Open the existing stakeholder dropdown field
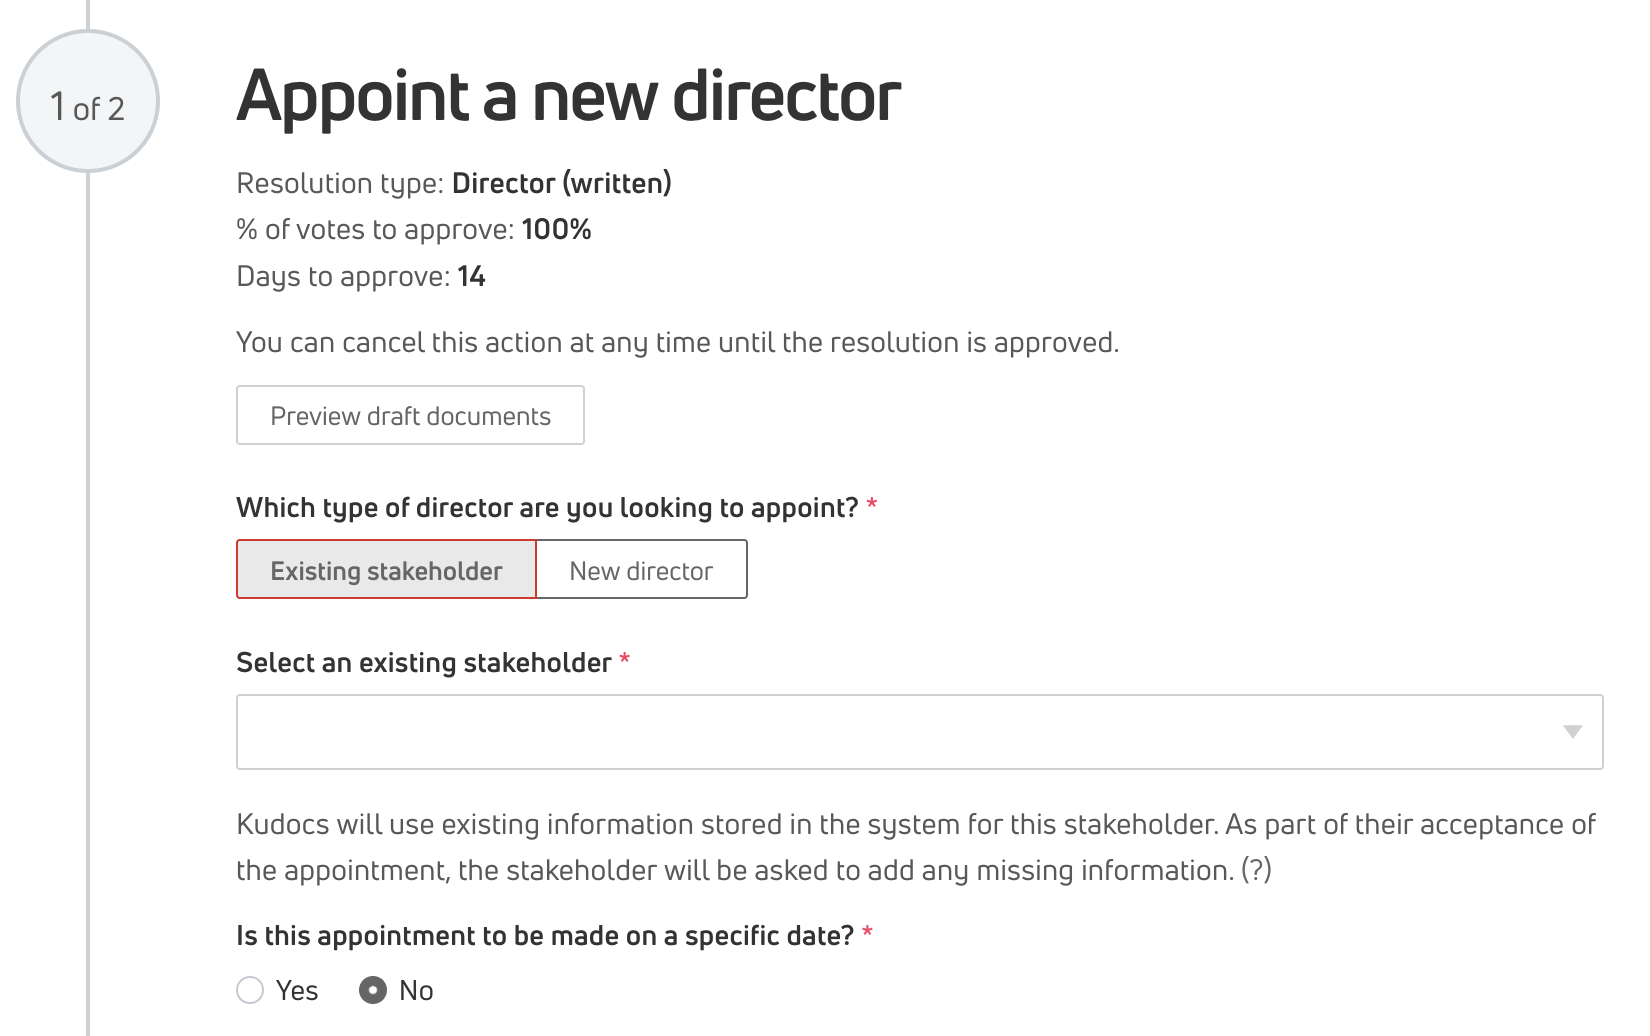Viewport: 1650px width, 1036px height. (900, 732)
